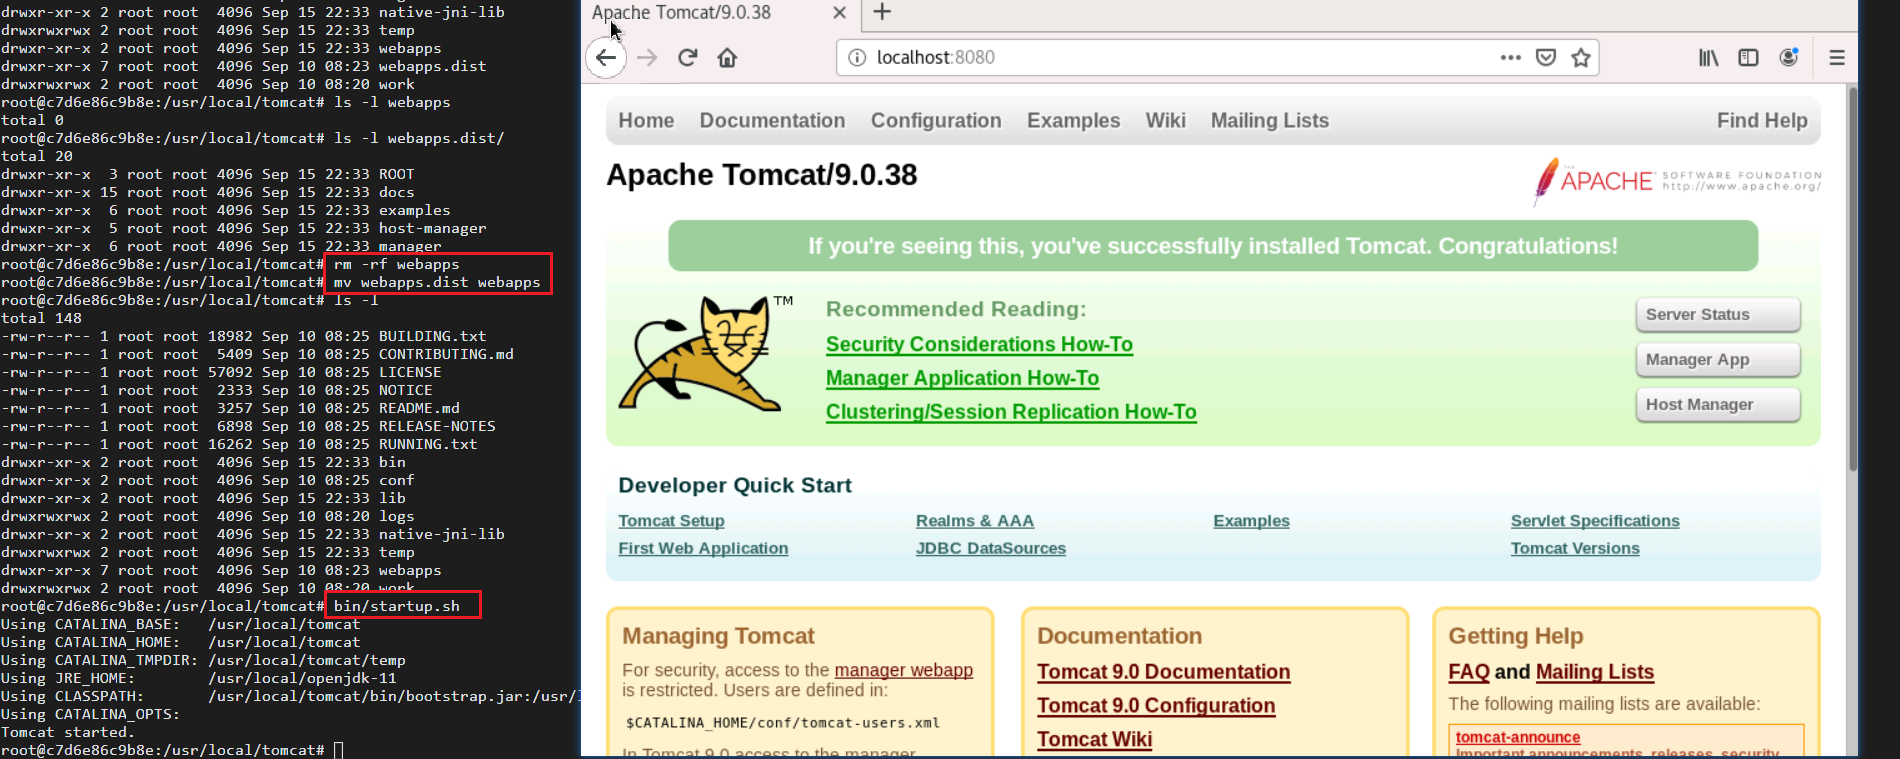
Task: Open the Servlet Specifications link
Action: 1595,521
